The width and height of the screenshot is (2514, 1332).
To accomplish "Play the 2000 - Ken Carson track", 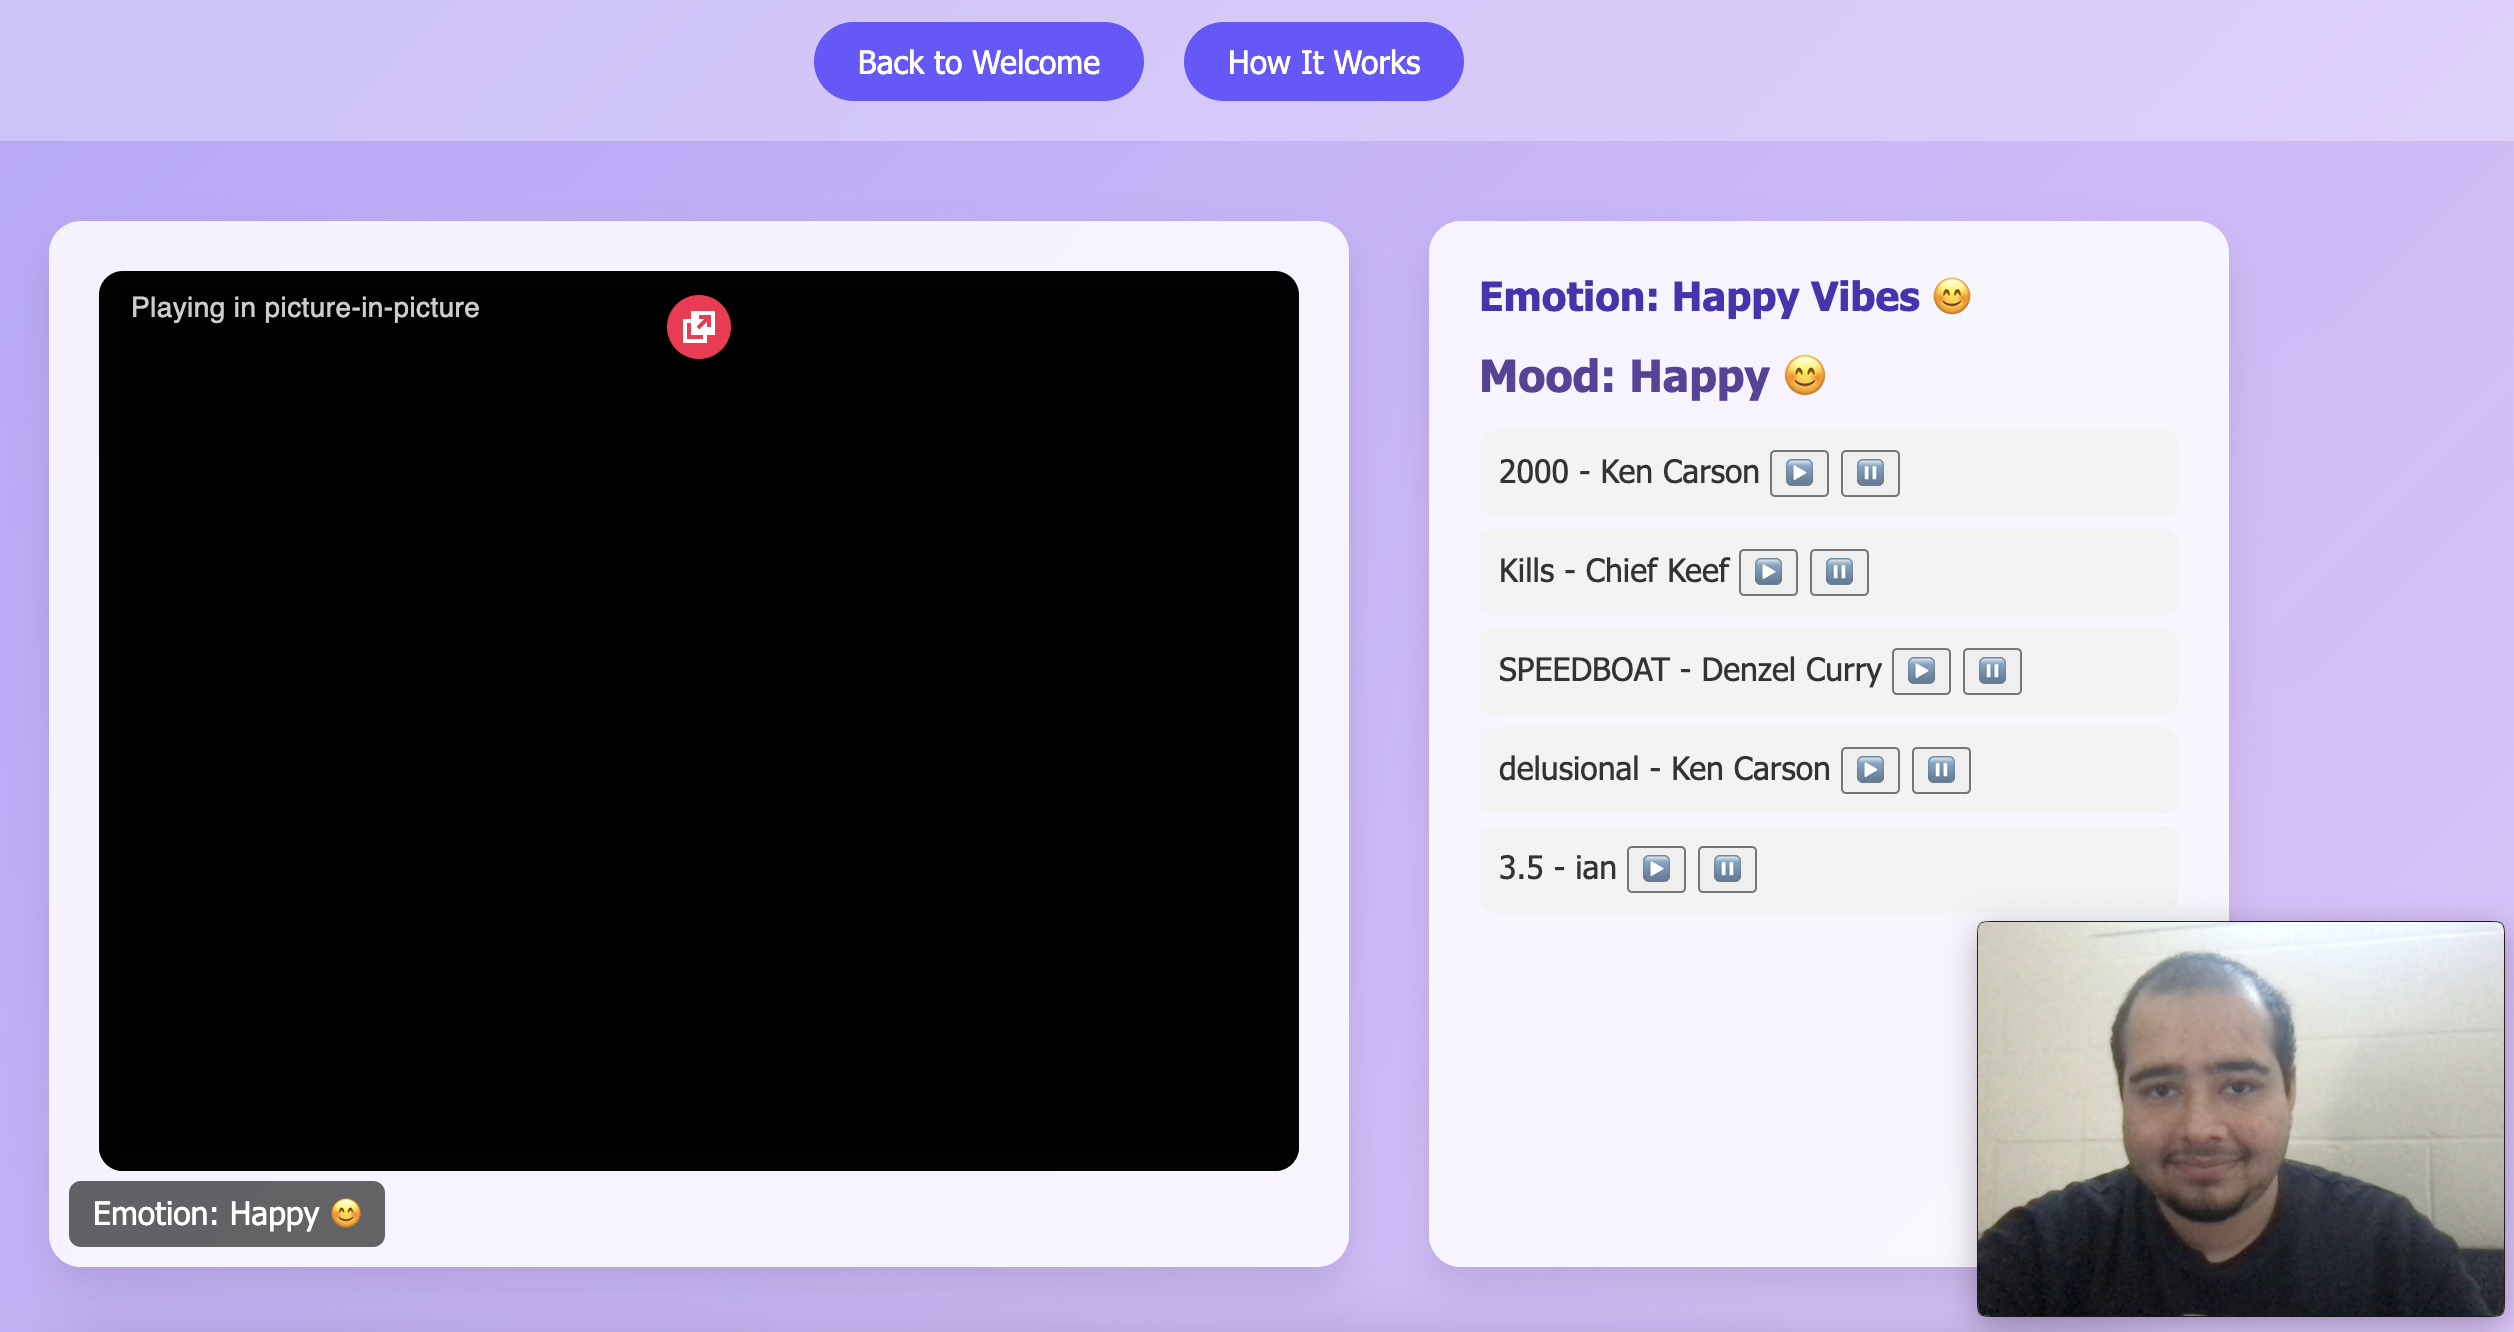I will click(1798, 473).
